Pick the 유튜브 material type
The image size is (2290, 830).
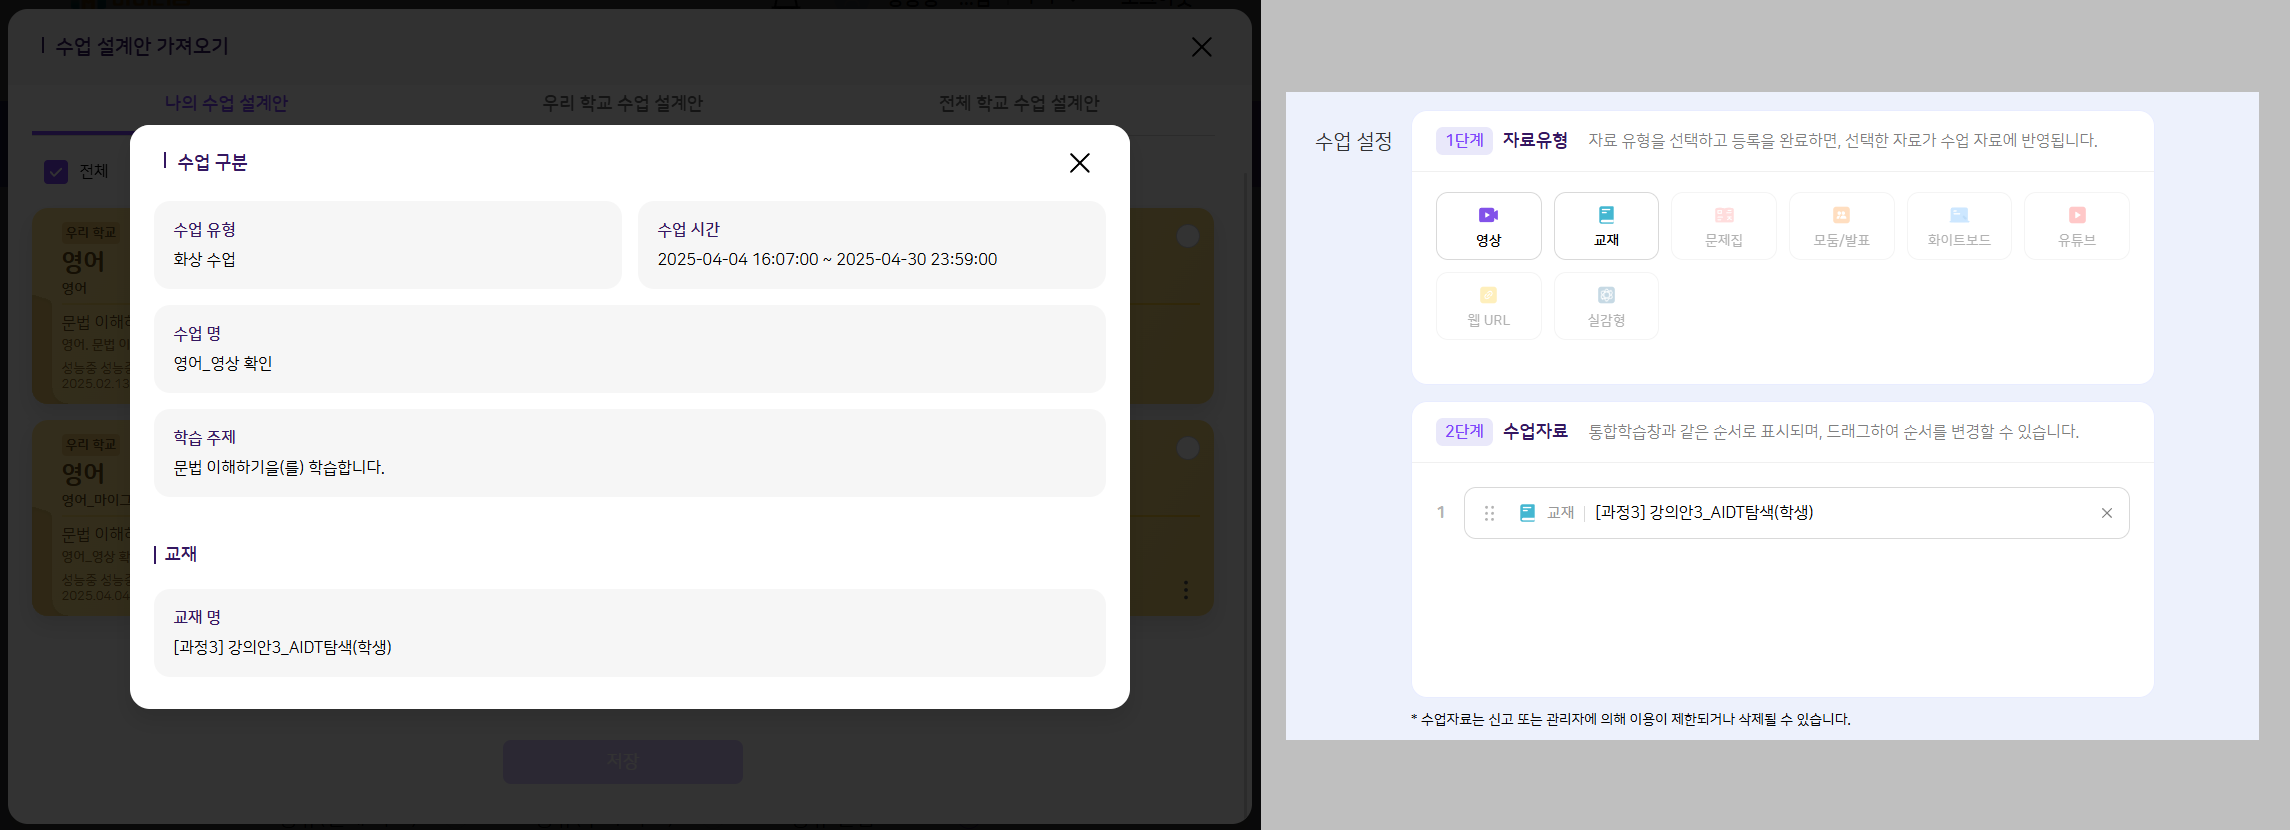coord(2077,226)
